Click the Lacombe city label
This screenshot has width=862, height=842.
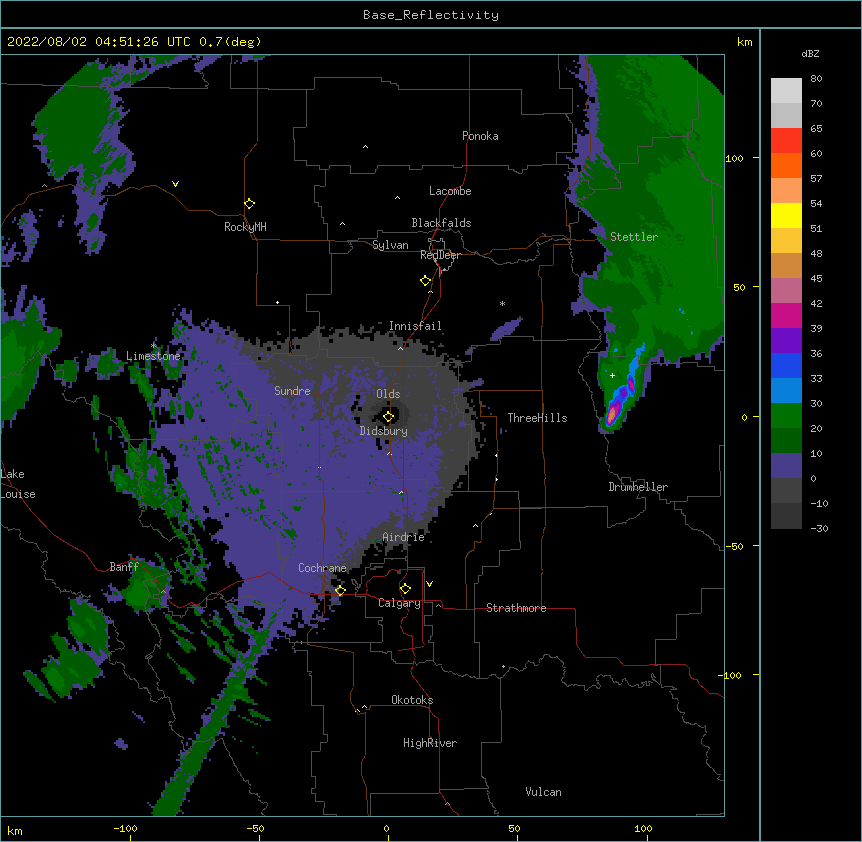click(450, 191)
